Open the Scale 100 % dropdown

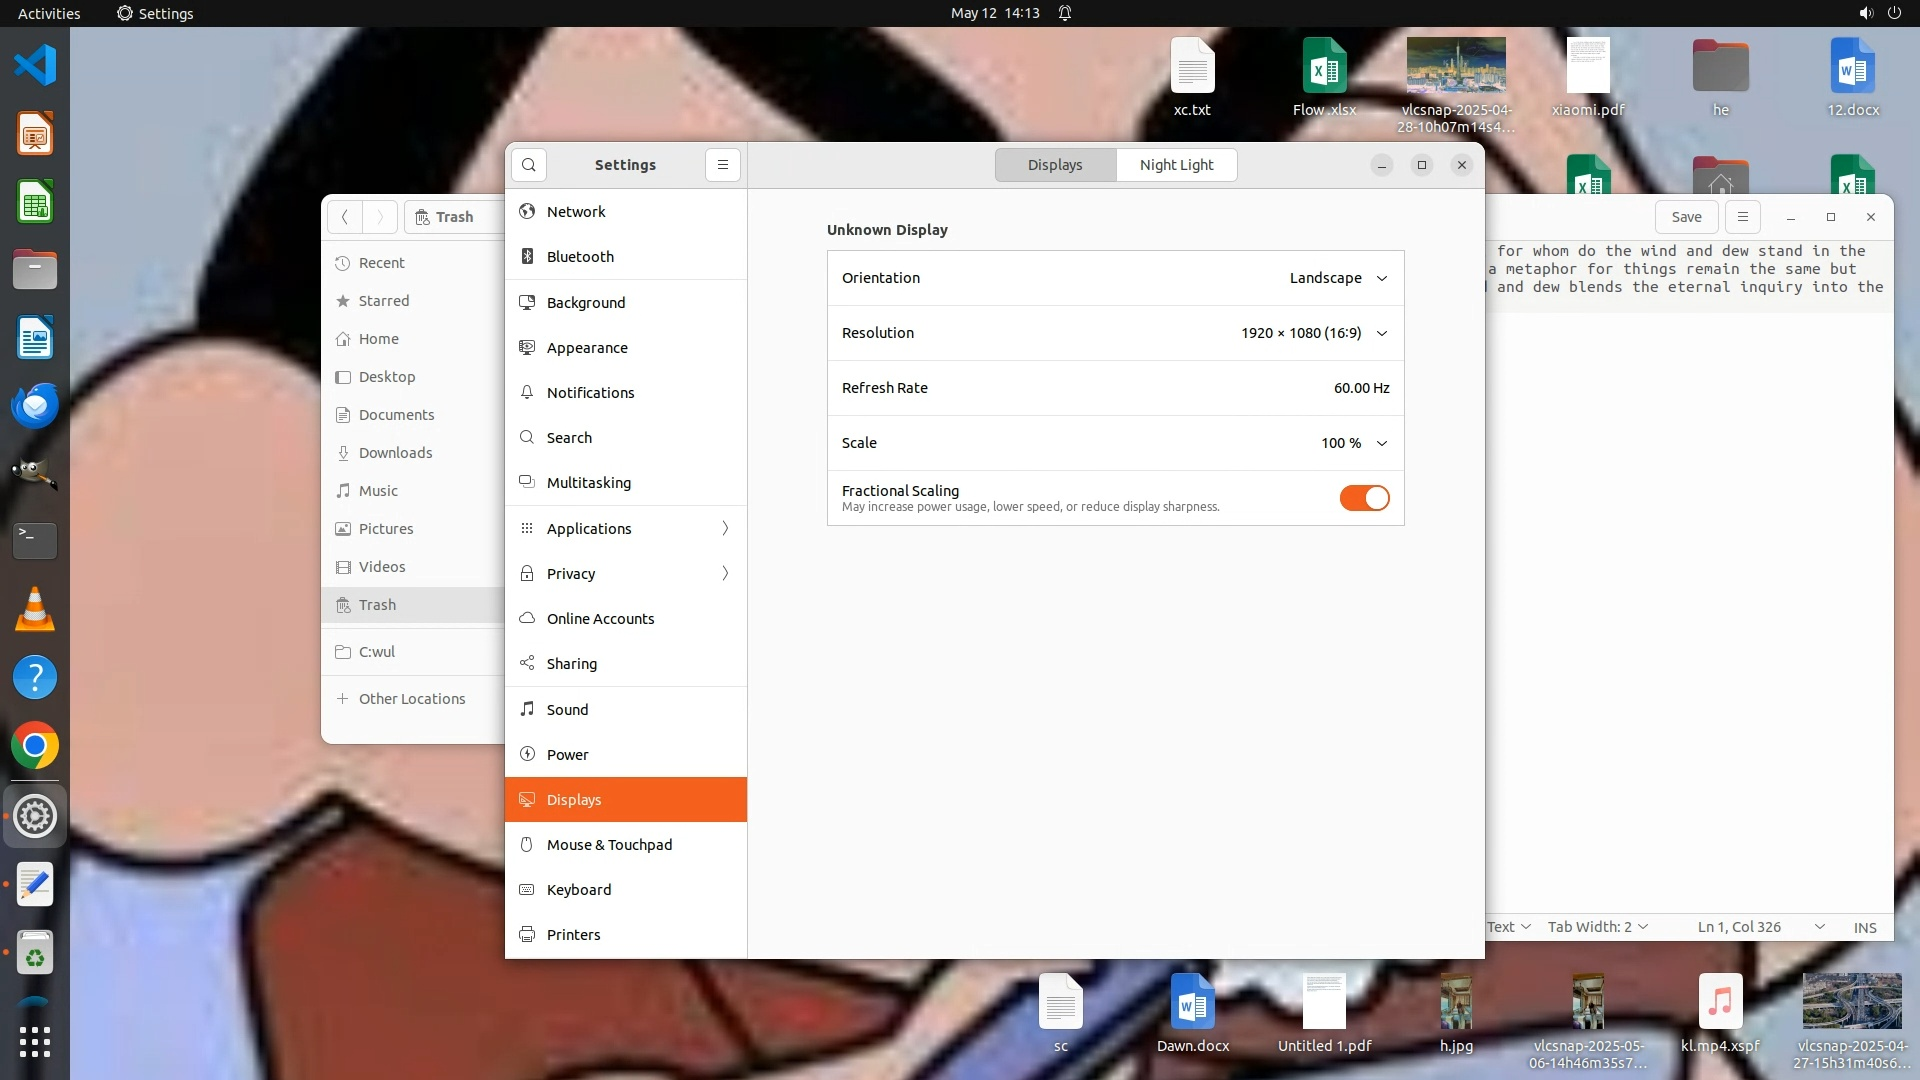tap(1354, 443)
